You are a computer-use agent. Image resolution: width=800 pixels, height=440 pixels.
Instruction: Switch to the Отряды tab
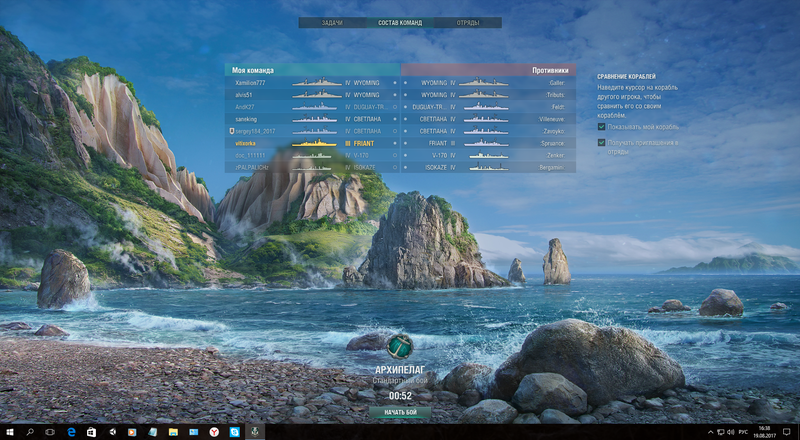[468, 23]
